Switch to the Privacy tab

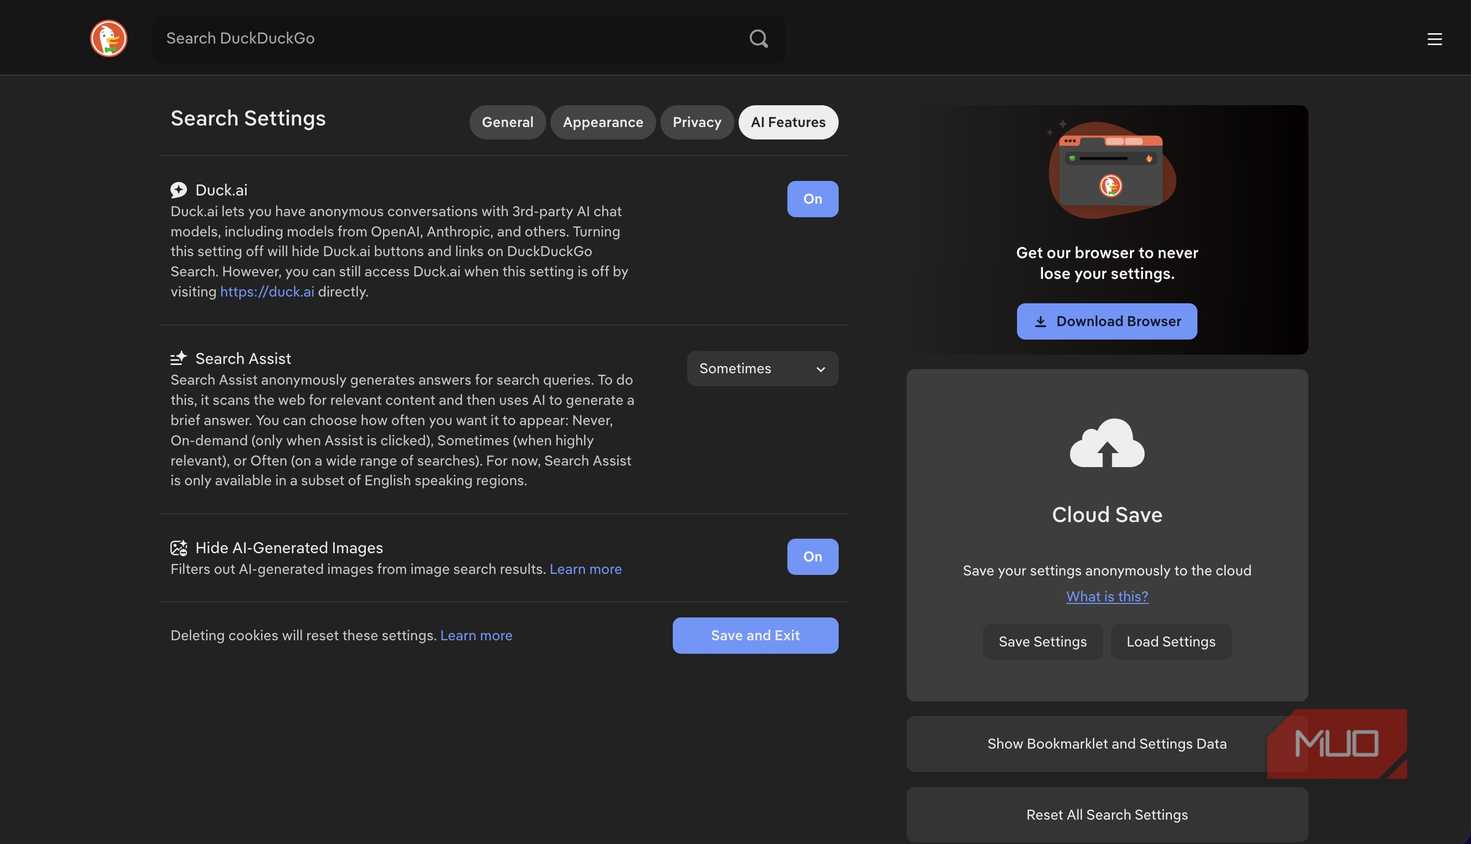click(697, 122)
